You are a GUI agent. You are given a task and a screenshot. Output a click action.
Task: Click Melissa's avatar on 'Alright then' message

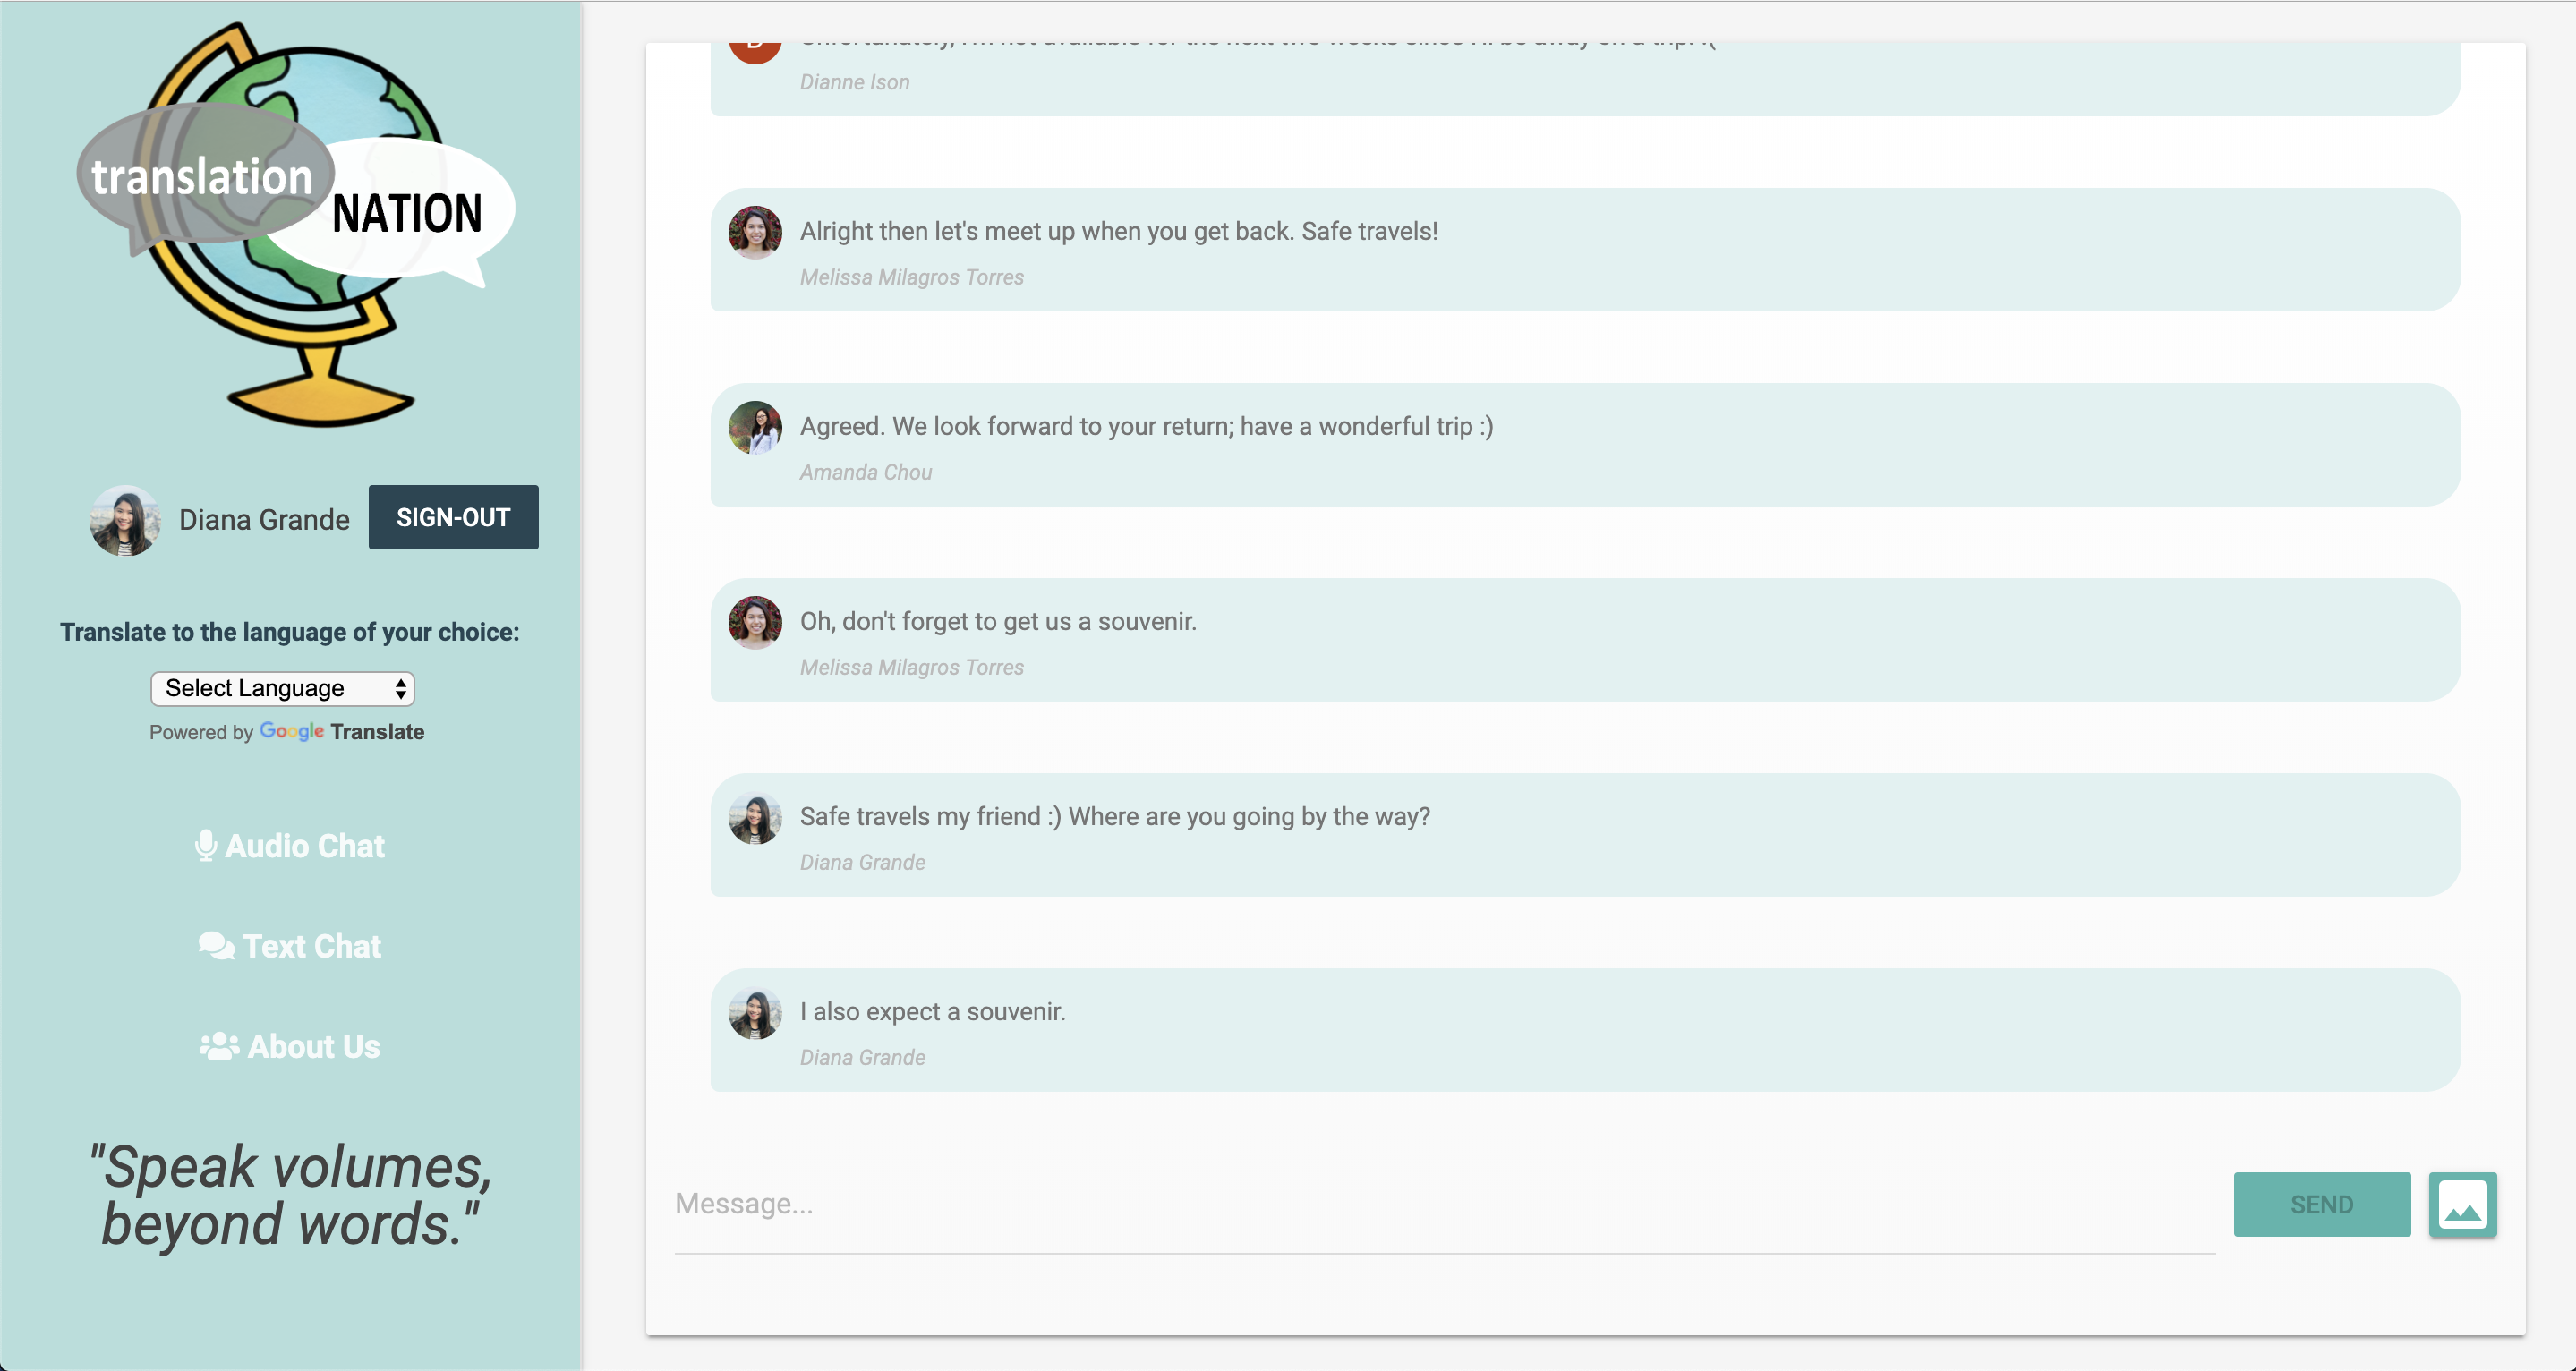point(755,233)
